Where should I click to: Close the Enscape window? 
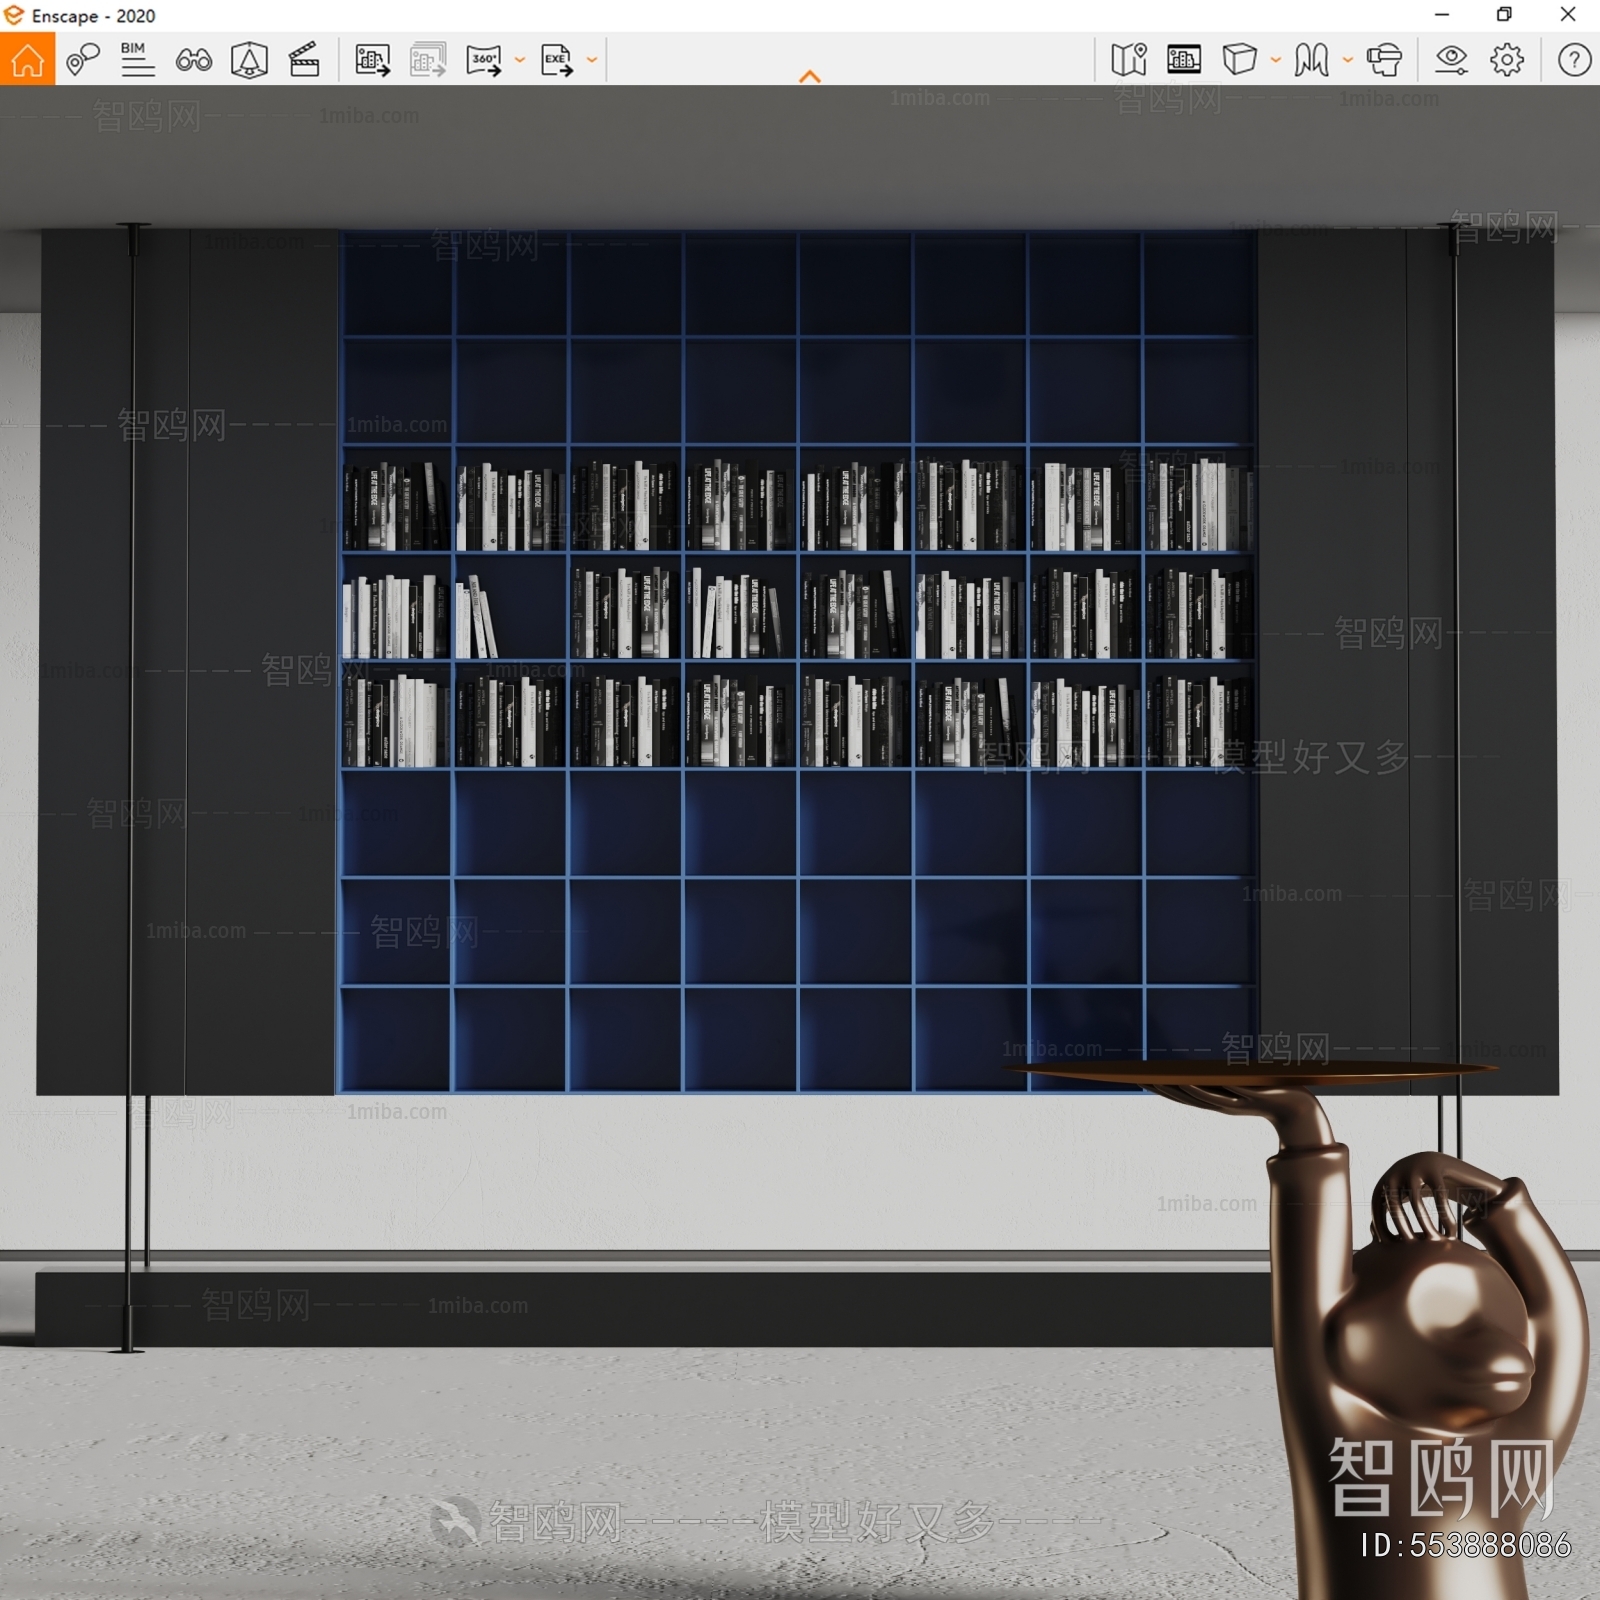tap(1568, 15)
